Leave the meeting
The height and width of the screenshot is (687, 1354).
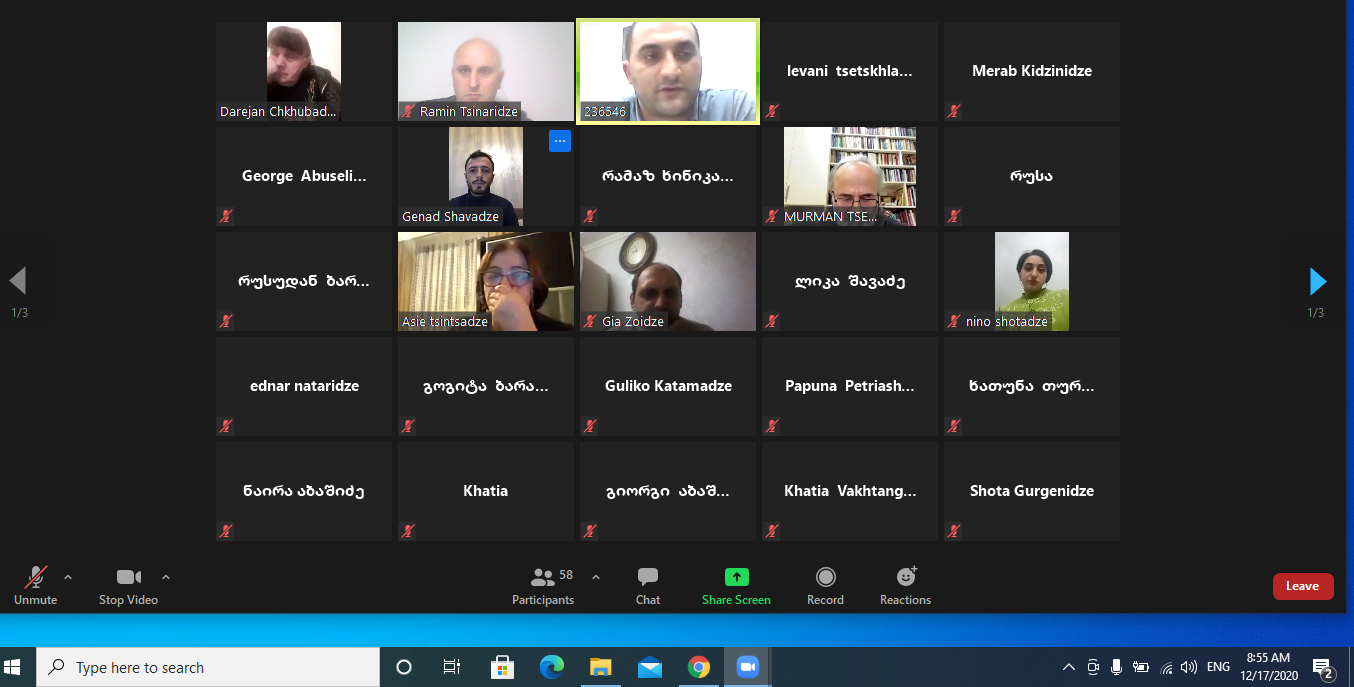1302,586
